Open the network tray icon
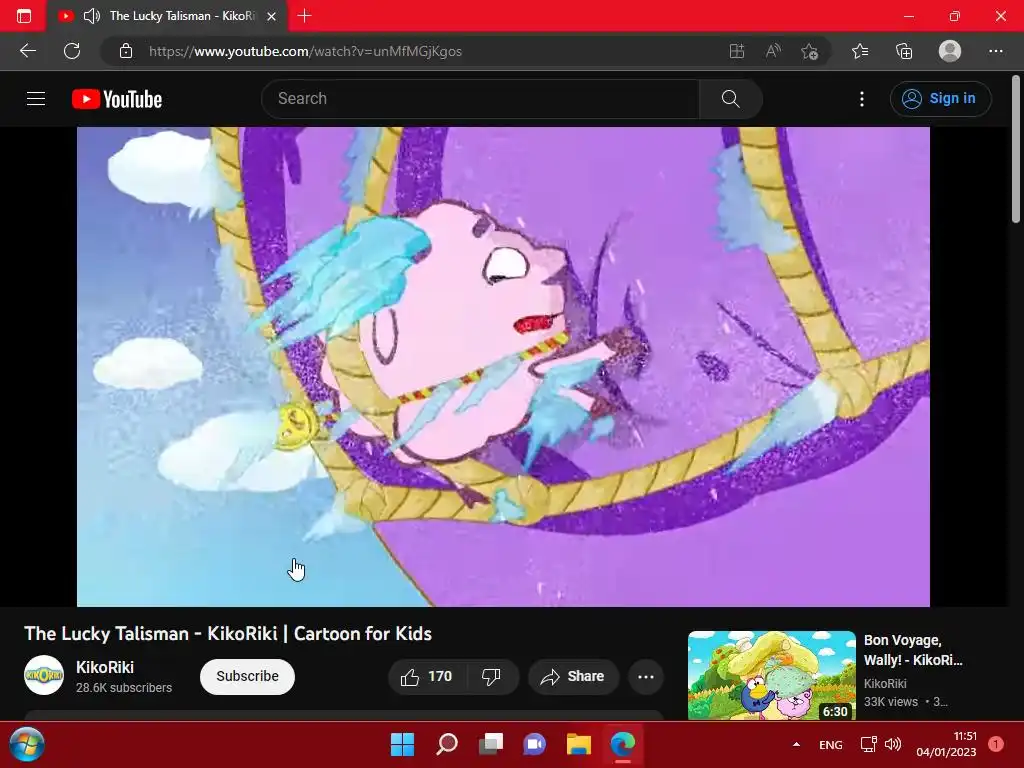The image size is (1024, 768). coord(869,744)
